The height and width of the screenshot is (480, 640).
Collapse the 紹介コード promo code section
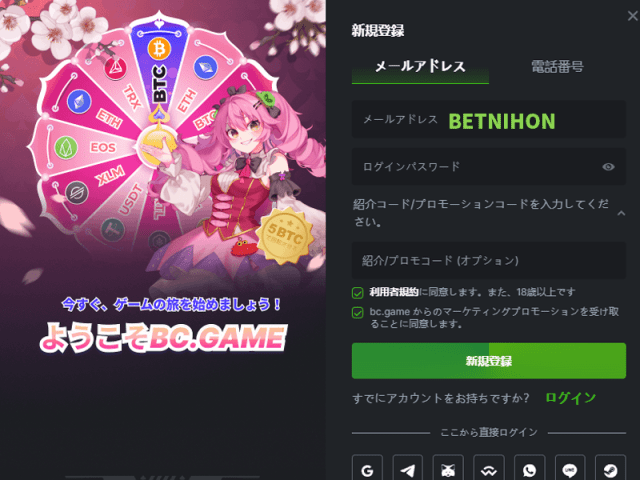pos(621,213)
